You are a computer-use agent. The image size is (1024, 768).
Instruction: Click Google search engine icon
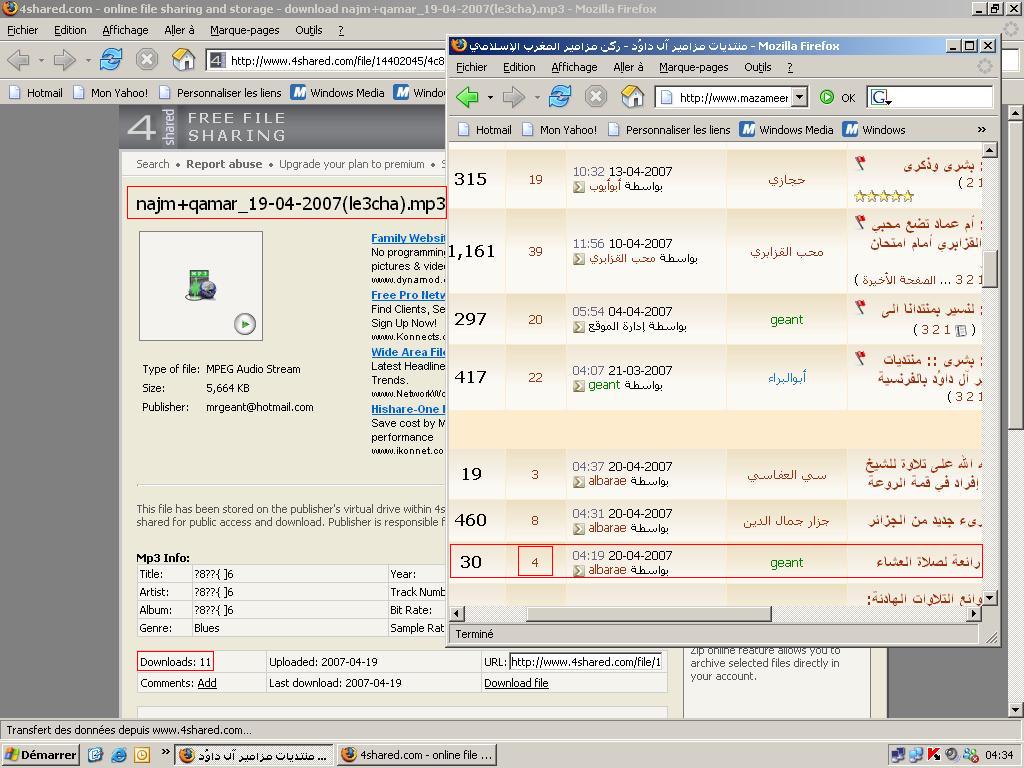coord(880,97)
